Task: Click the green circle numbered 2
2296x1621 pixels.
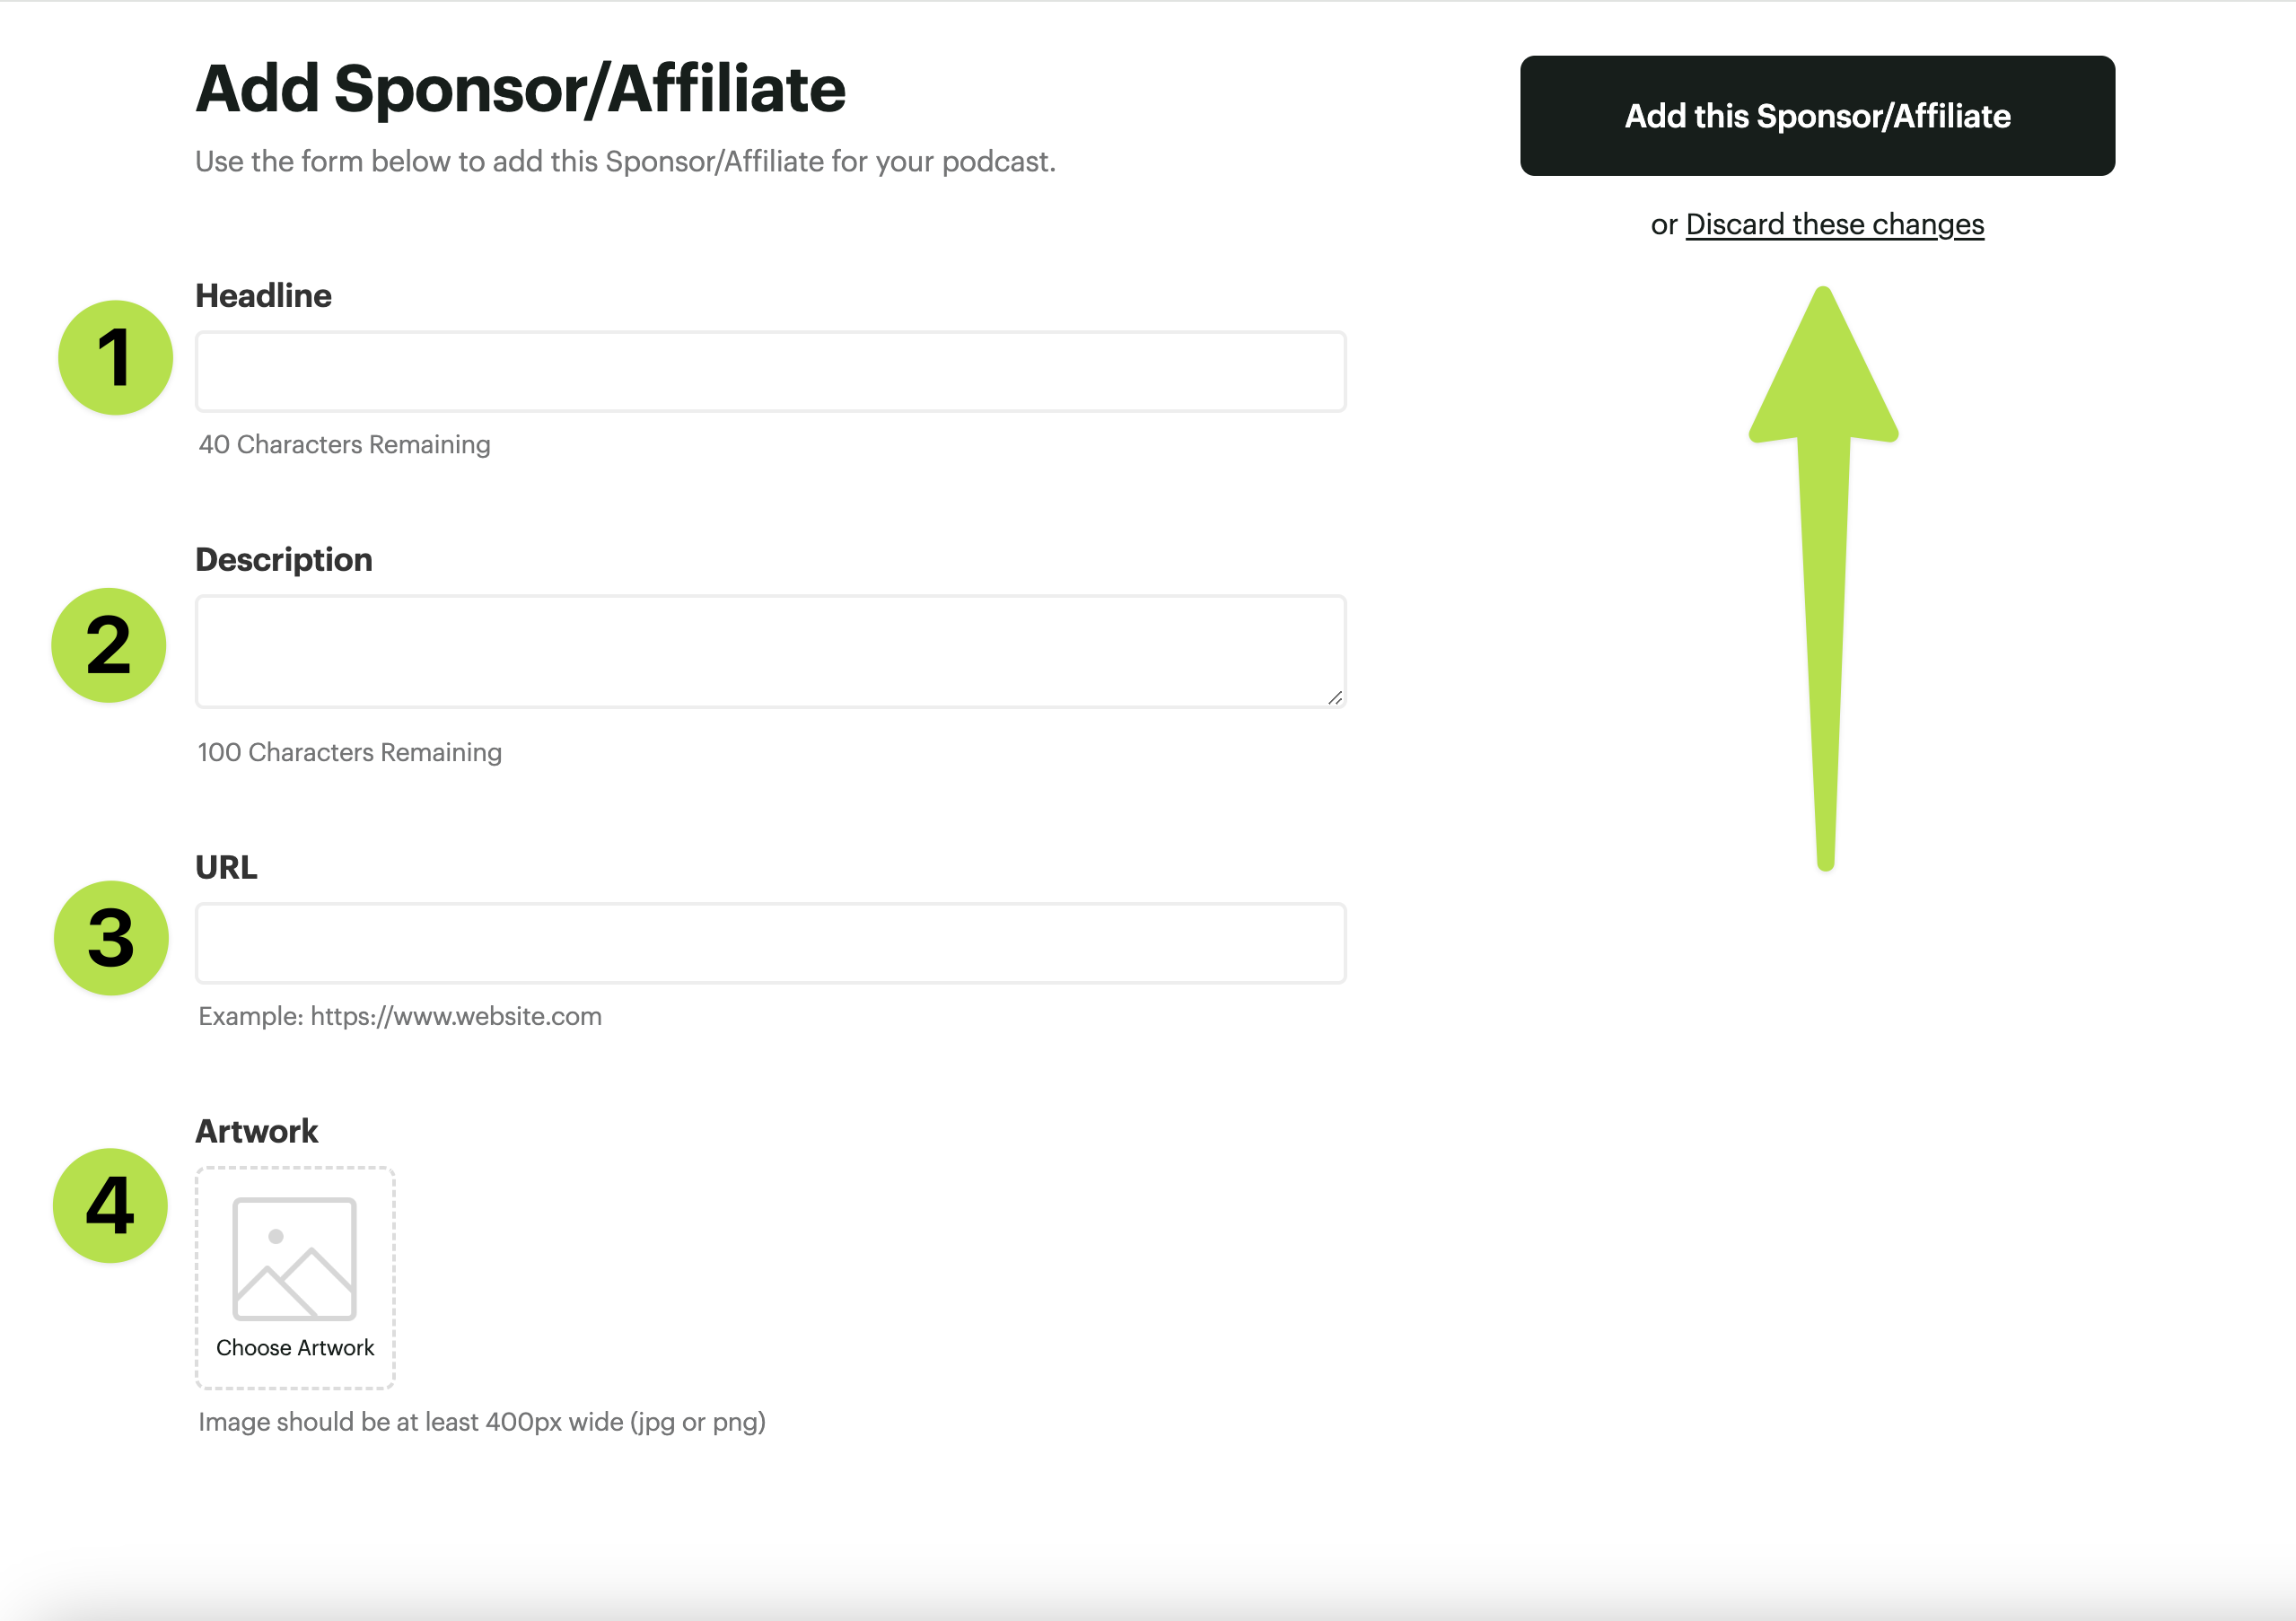Action: point(109,645)
